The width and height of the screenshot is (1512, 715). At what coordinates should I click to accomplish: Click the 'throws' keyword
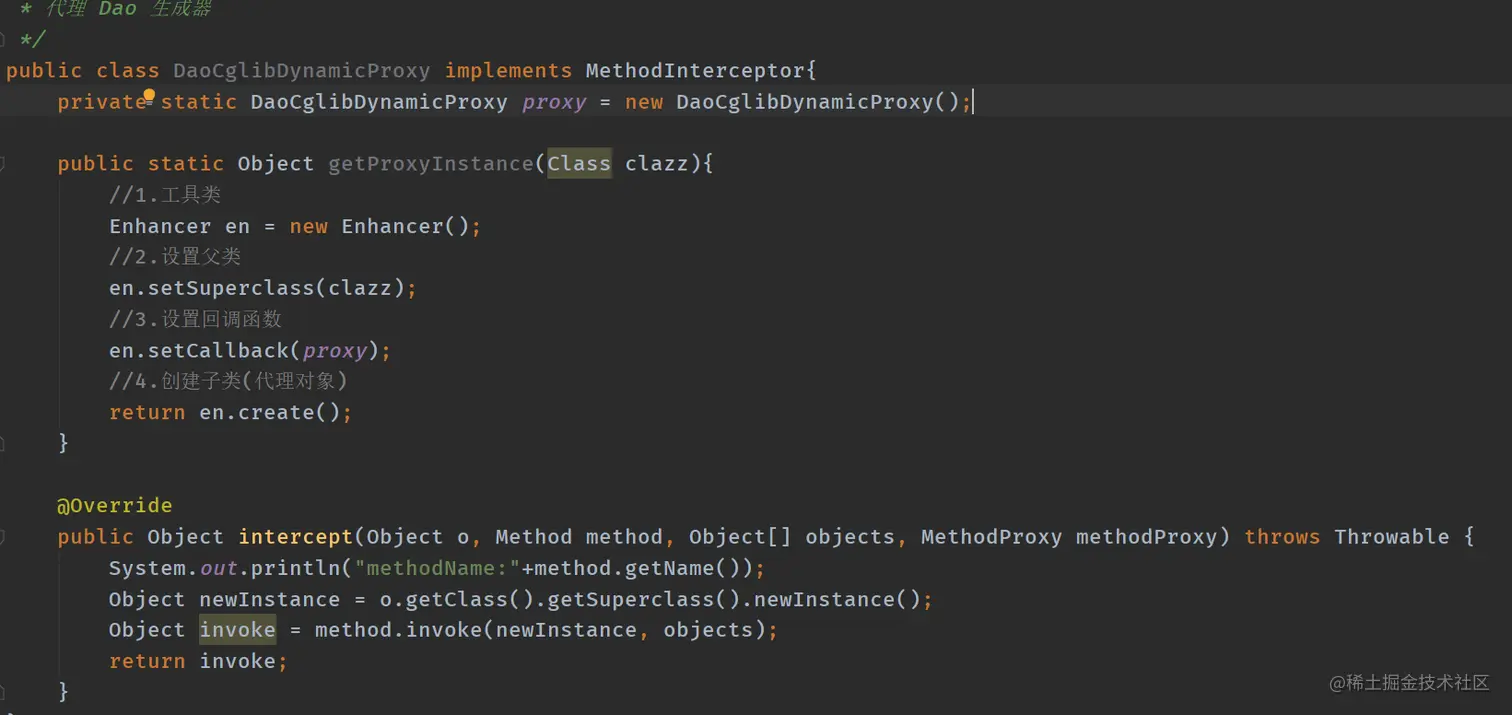tap(1282, 537)
